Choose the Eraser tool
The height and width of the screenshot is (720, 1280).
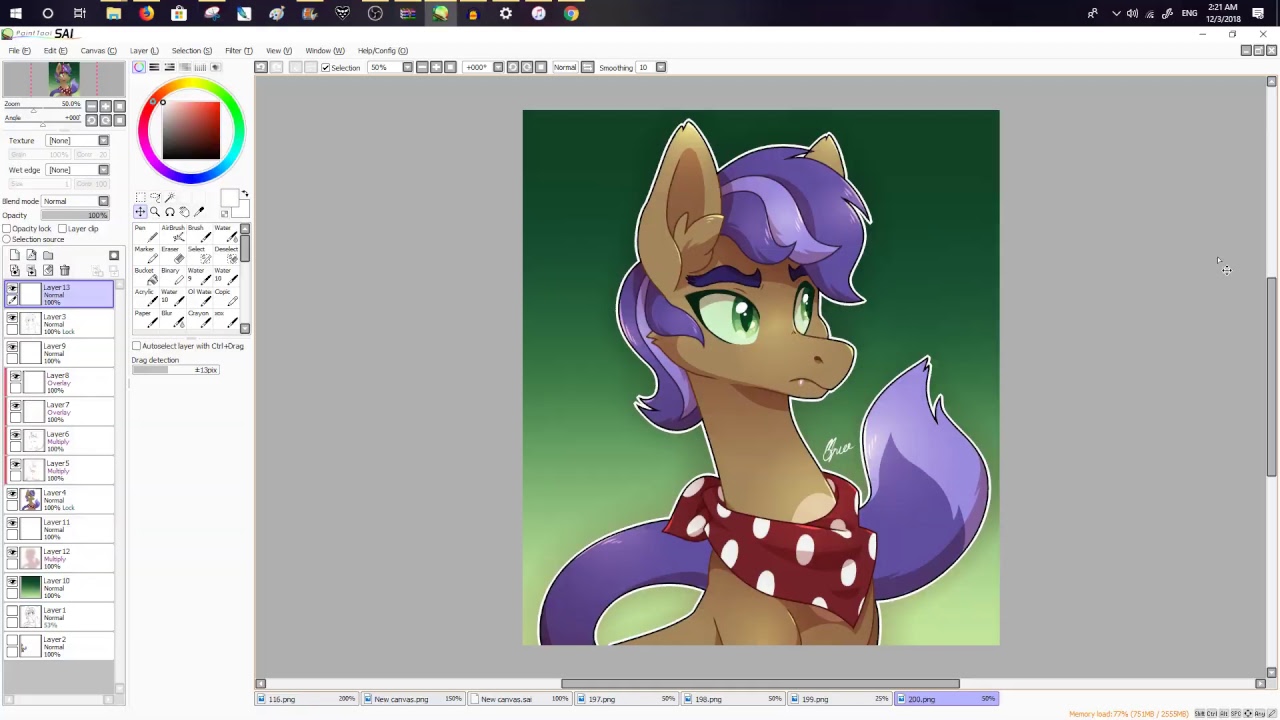click(x=174, y=255)
